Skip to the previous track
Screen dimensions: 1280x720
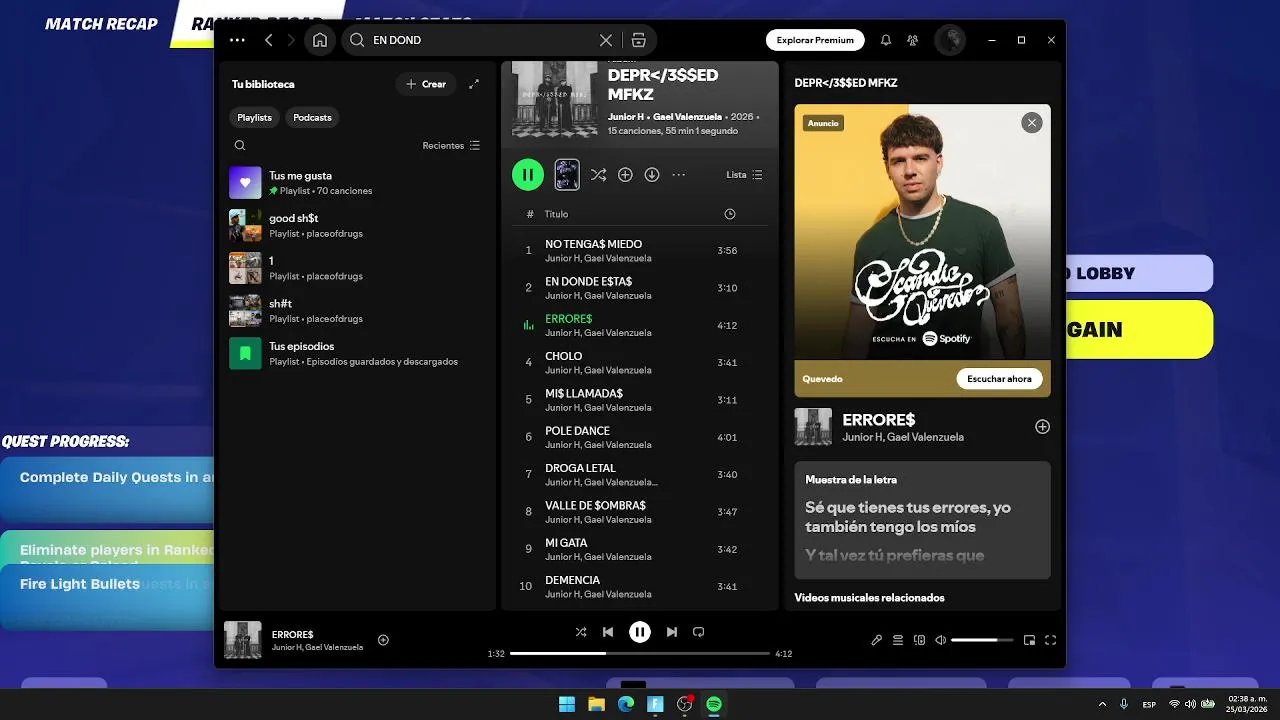pyautogui.click(x=608, y=632)
